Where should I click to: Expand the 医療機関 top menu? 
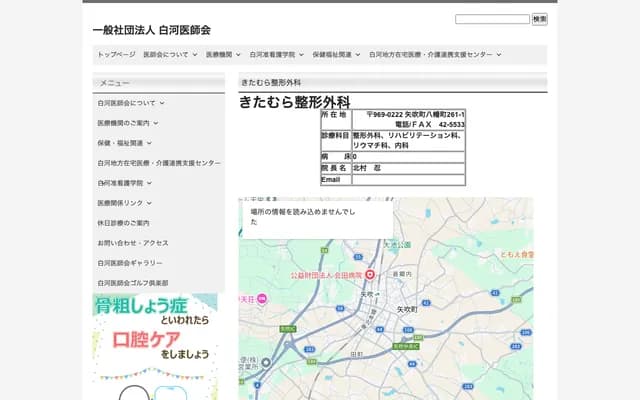[223, 55]
